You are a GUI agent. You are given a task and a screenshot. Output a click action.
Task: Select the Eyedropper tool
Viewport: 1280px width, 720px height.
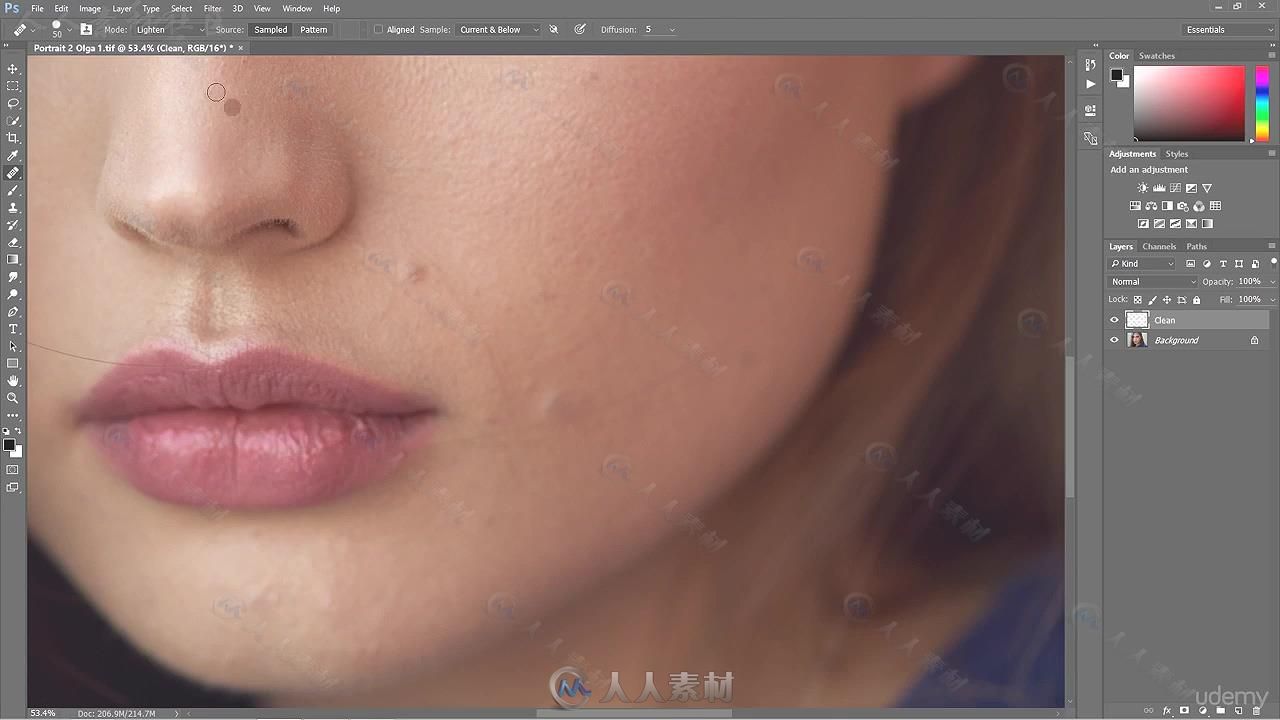(13, 156)
